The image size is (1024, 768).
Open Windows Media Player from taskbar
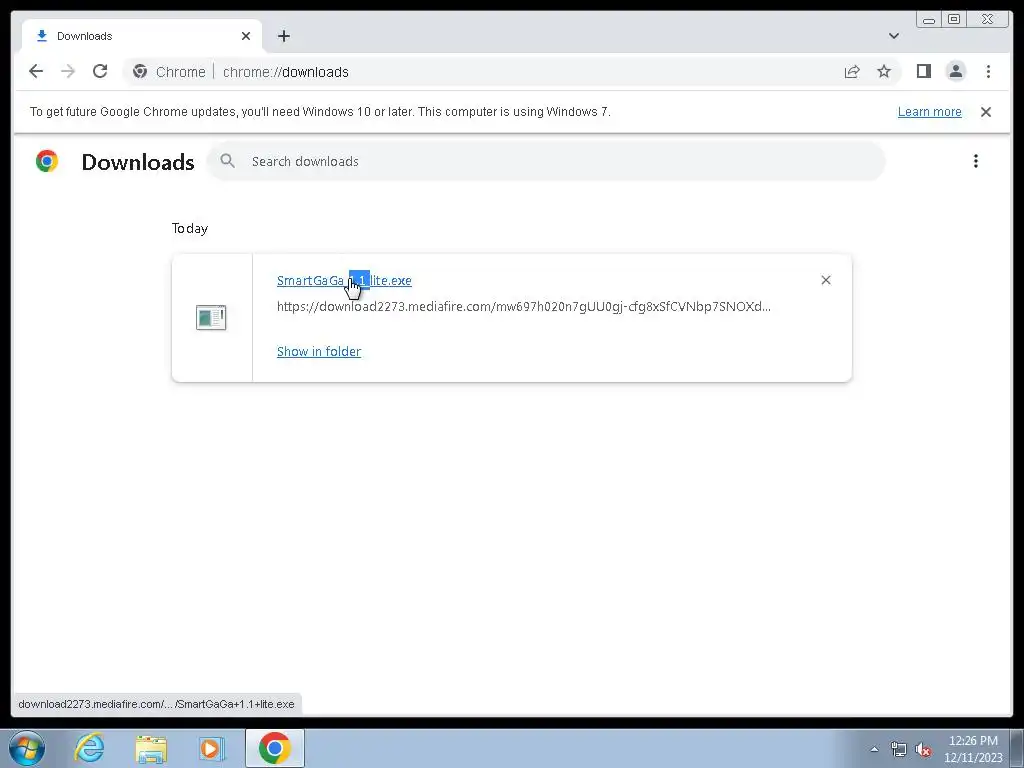pyautogui.click(x=212, y=749)
